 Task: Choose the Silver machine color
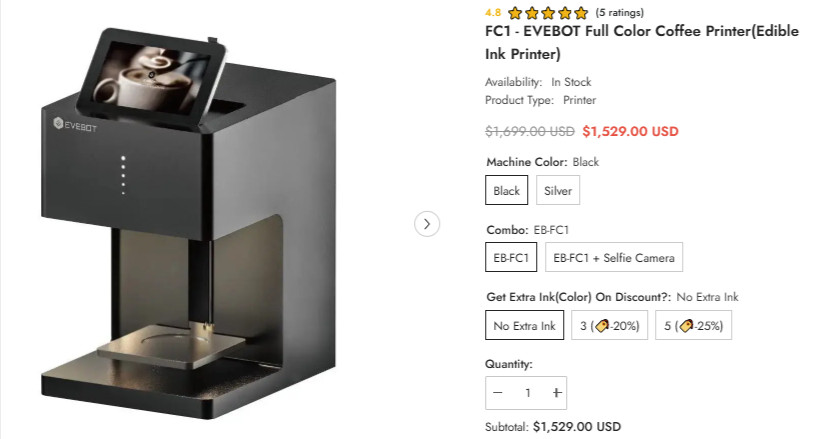coord(558,190)
